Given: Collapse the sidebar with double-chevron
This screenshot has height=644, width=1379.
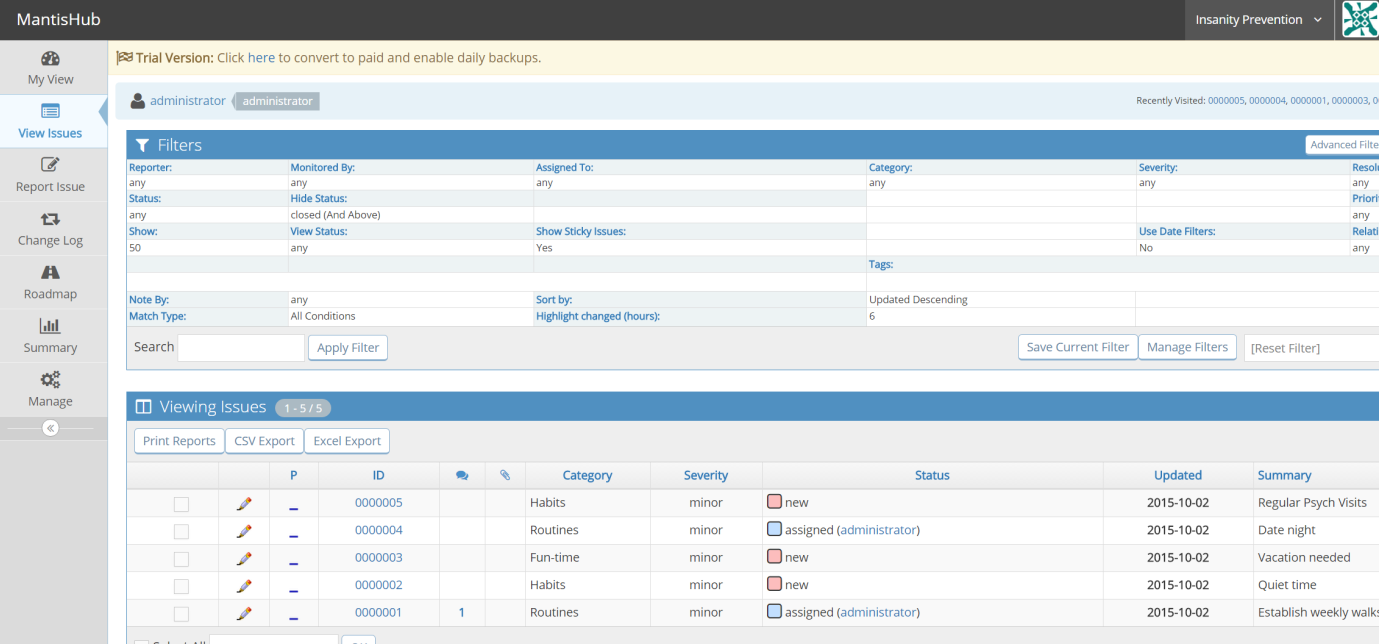Looking at the screenshot, I should click(x=51, y=428).
